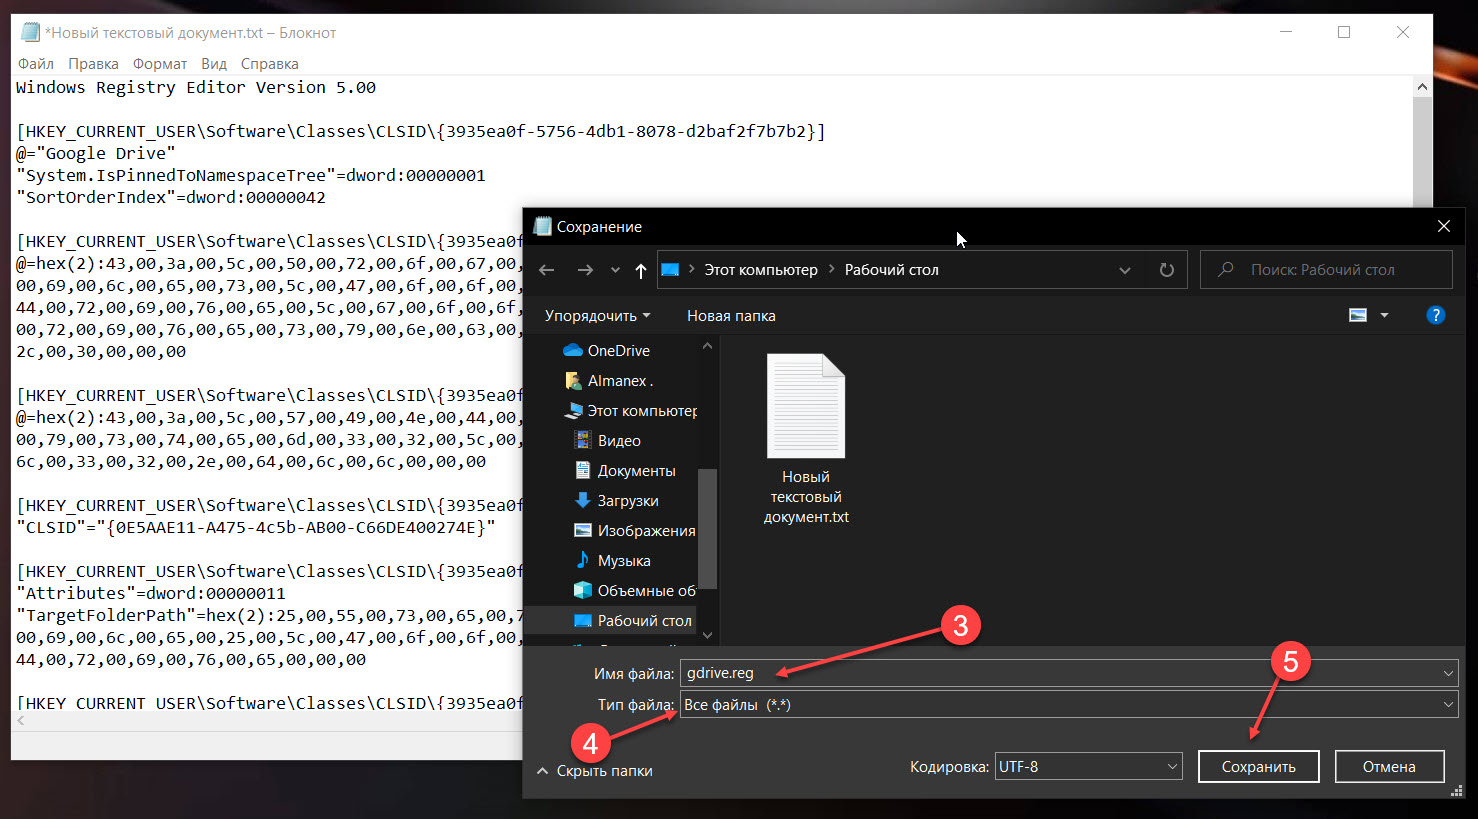Open the Упорядочить dropdown menu
Screen dimensions: 1478x819
pos(597,316)
